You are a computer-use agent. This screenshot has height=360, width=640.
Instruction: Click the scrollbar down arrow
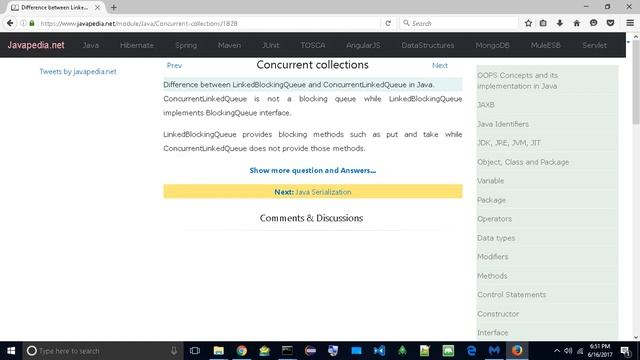[x=636, y=337]
